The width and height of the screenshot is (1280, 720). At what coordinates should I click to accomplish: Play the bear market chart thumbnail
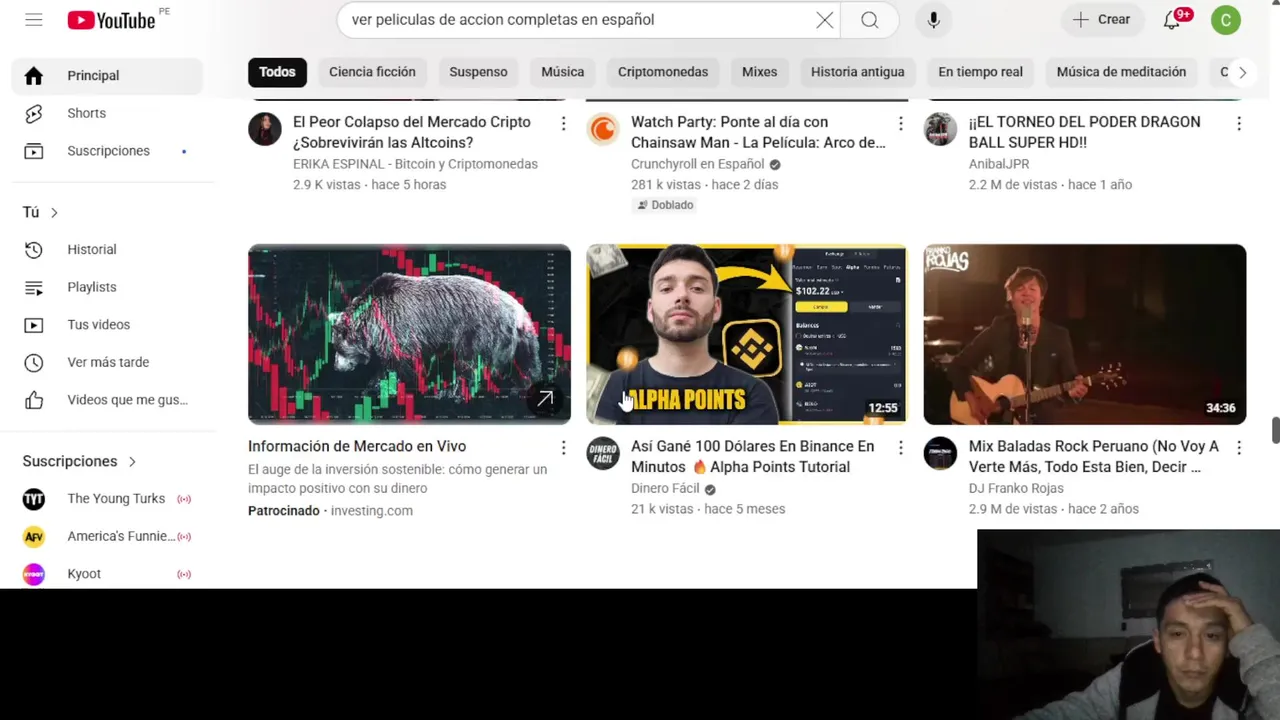pos(409,334)
